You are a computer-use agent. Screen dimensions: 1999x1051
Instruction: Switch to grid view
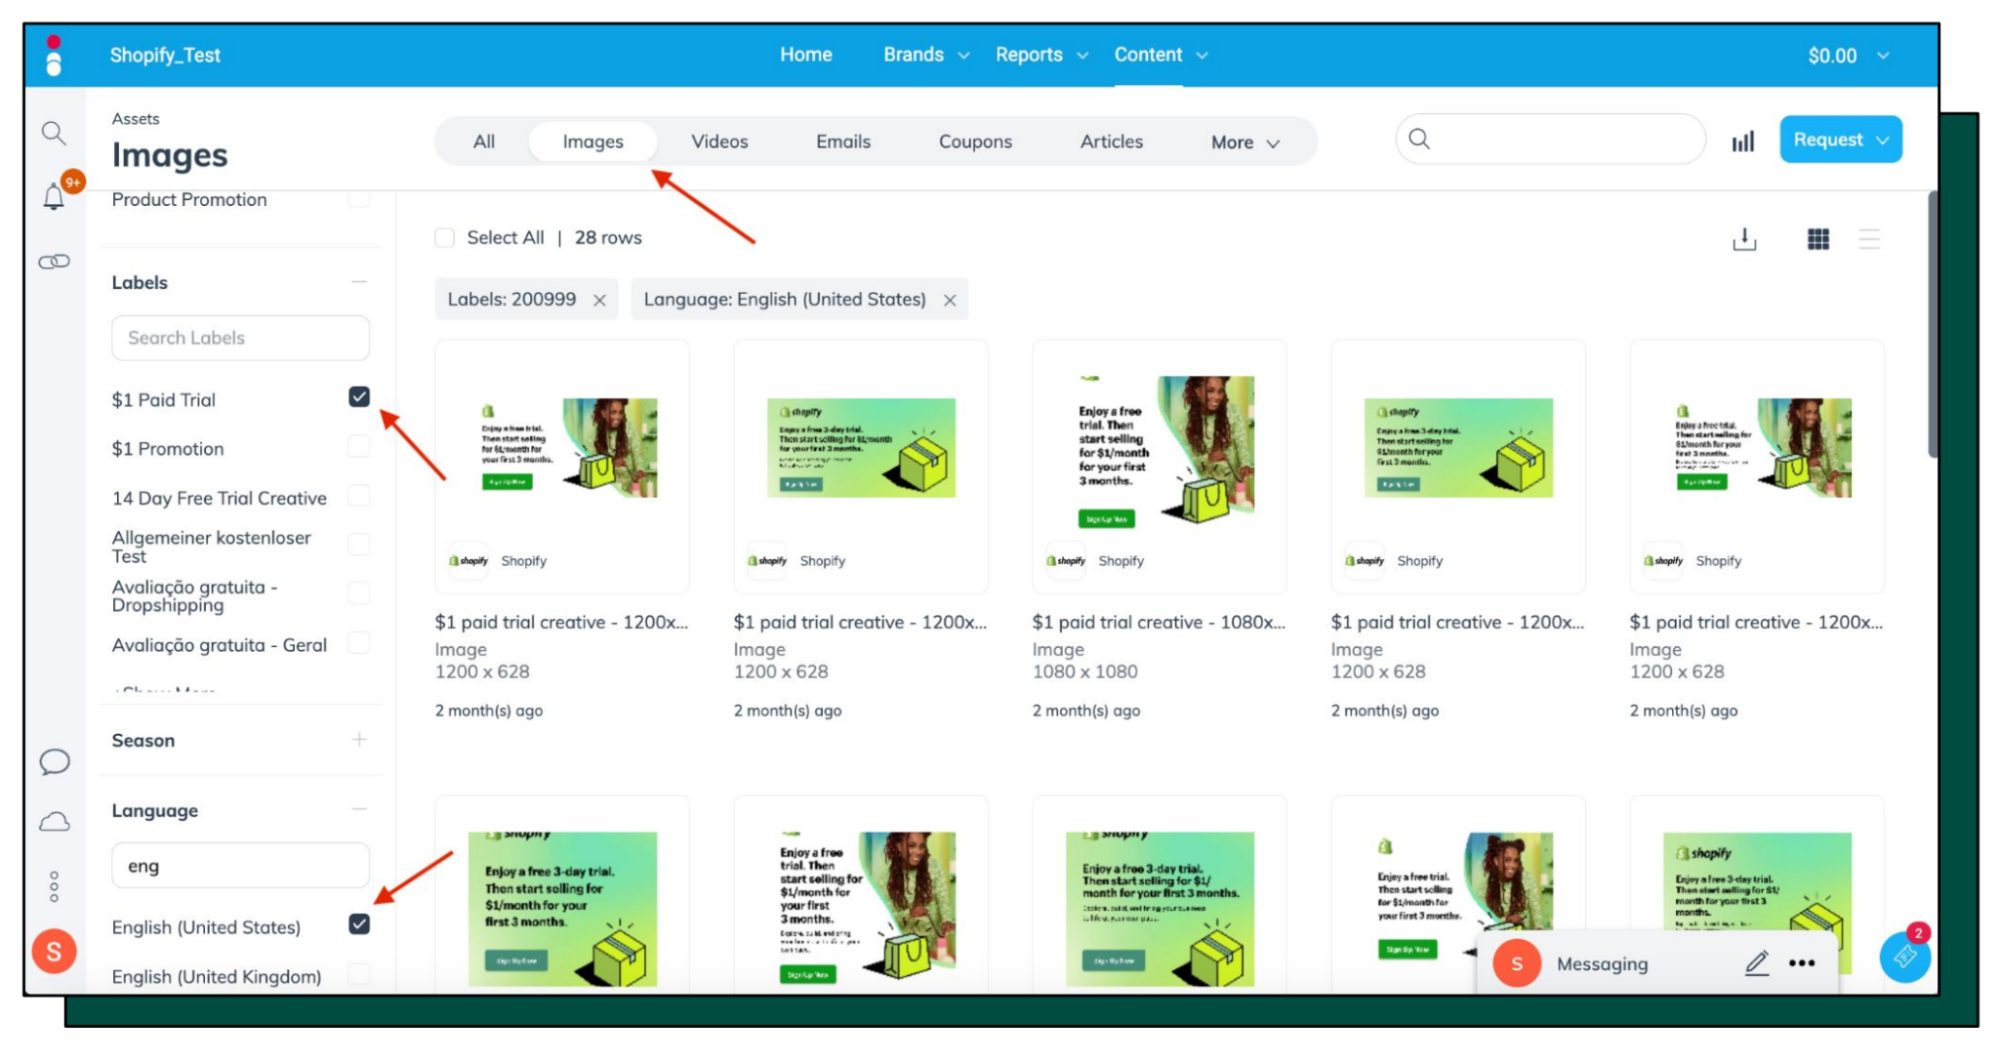coord(1818,239)
